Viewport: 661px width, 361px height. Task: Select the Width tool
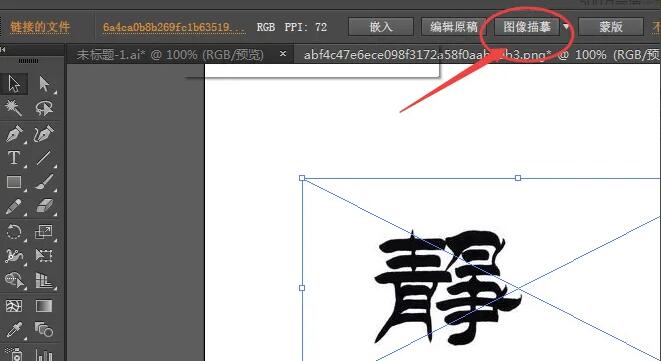pyautogui.click(x=14, y=256)
